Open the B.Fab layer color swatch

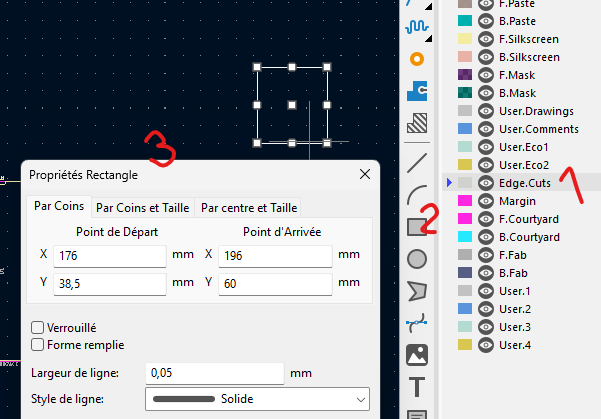coord(465,273)
